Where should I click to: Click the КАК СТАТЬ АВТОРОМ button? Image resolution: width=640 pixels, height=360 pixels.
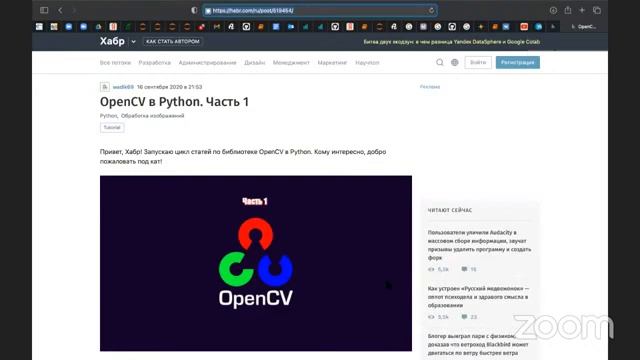coord(173,42)
